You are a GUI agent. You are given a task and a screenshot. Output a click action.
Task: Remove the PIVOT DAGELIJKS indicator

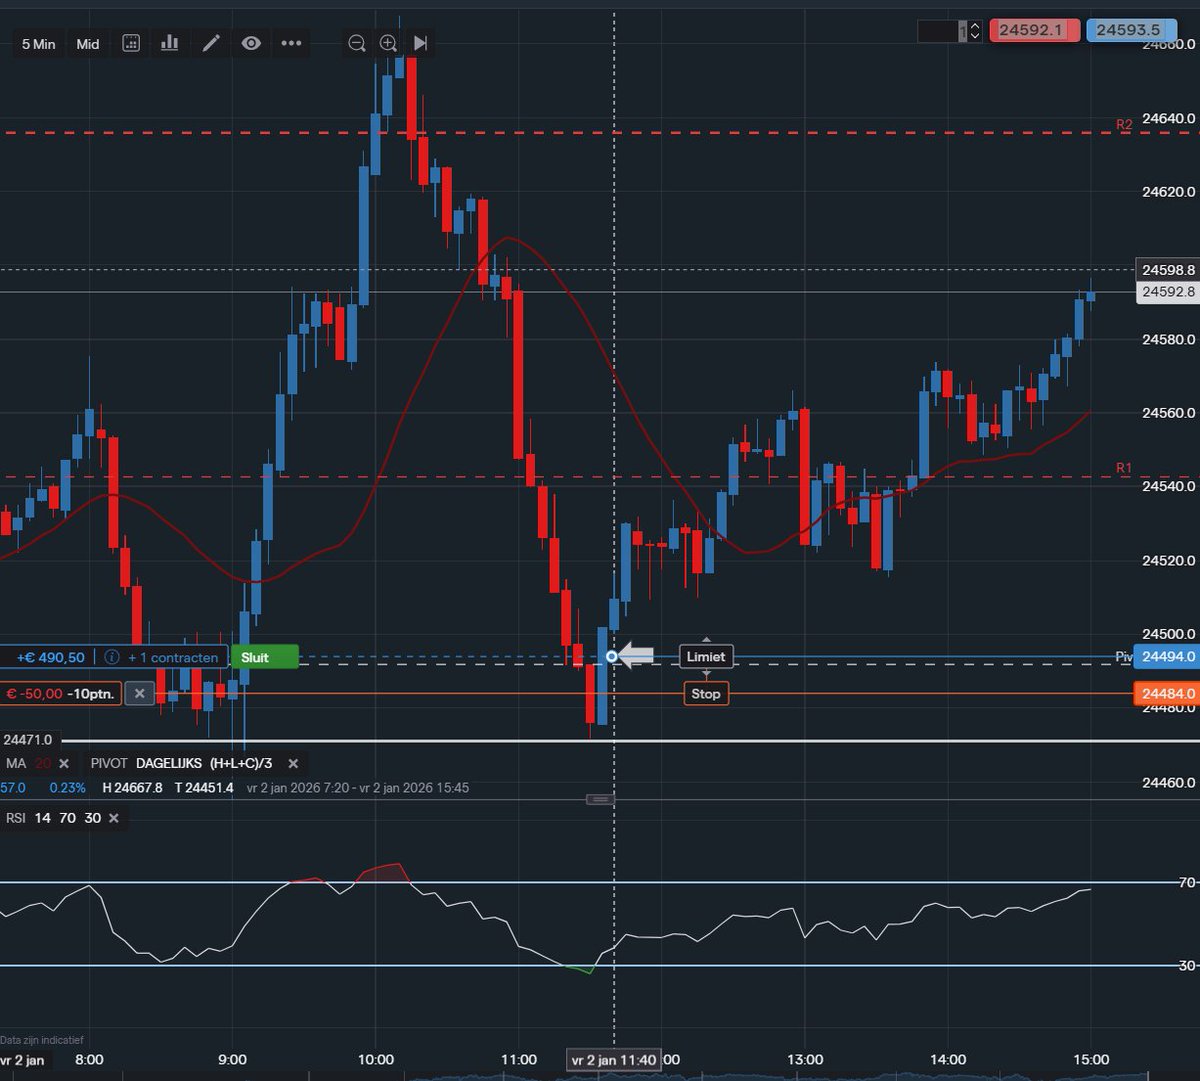coord(292,763)
